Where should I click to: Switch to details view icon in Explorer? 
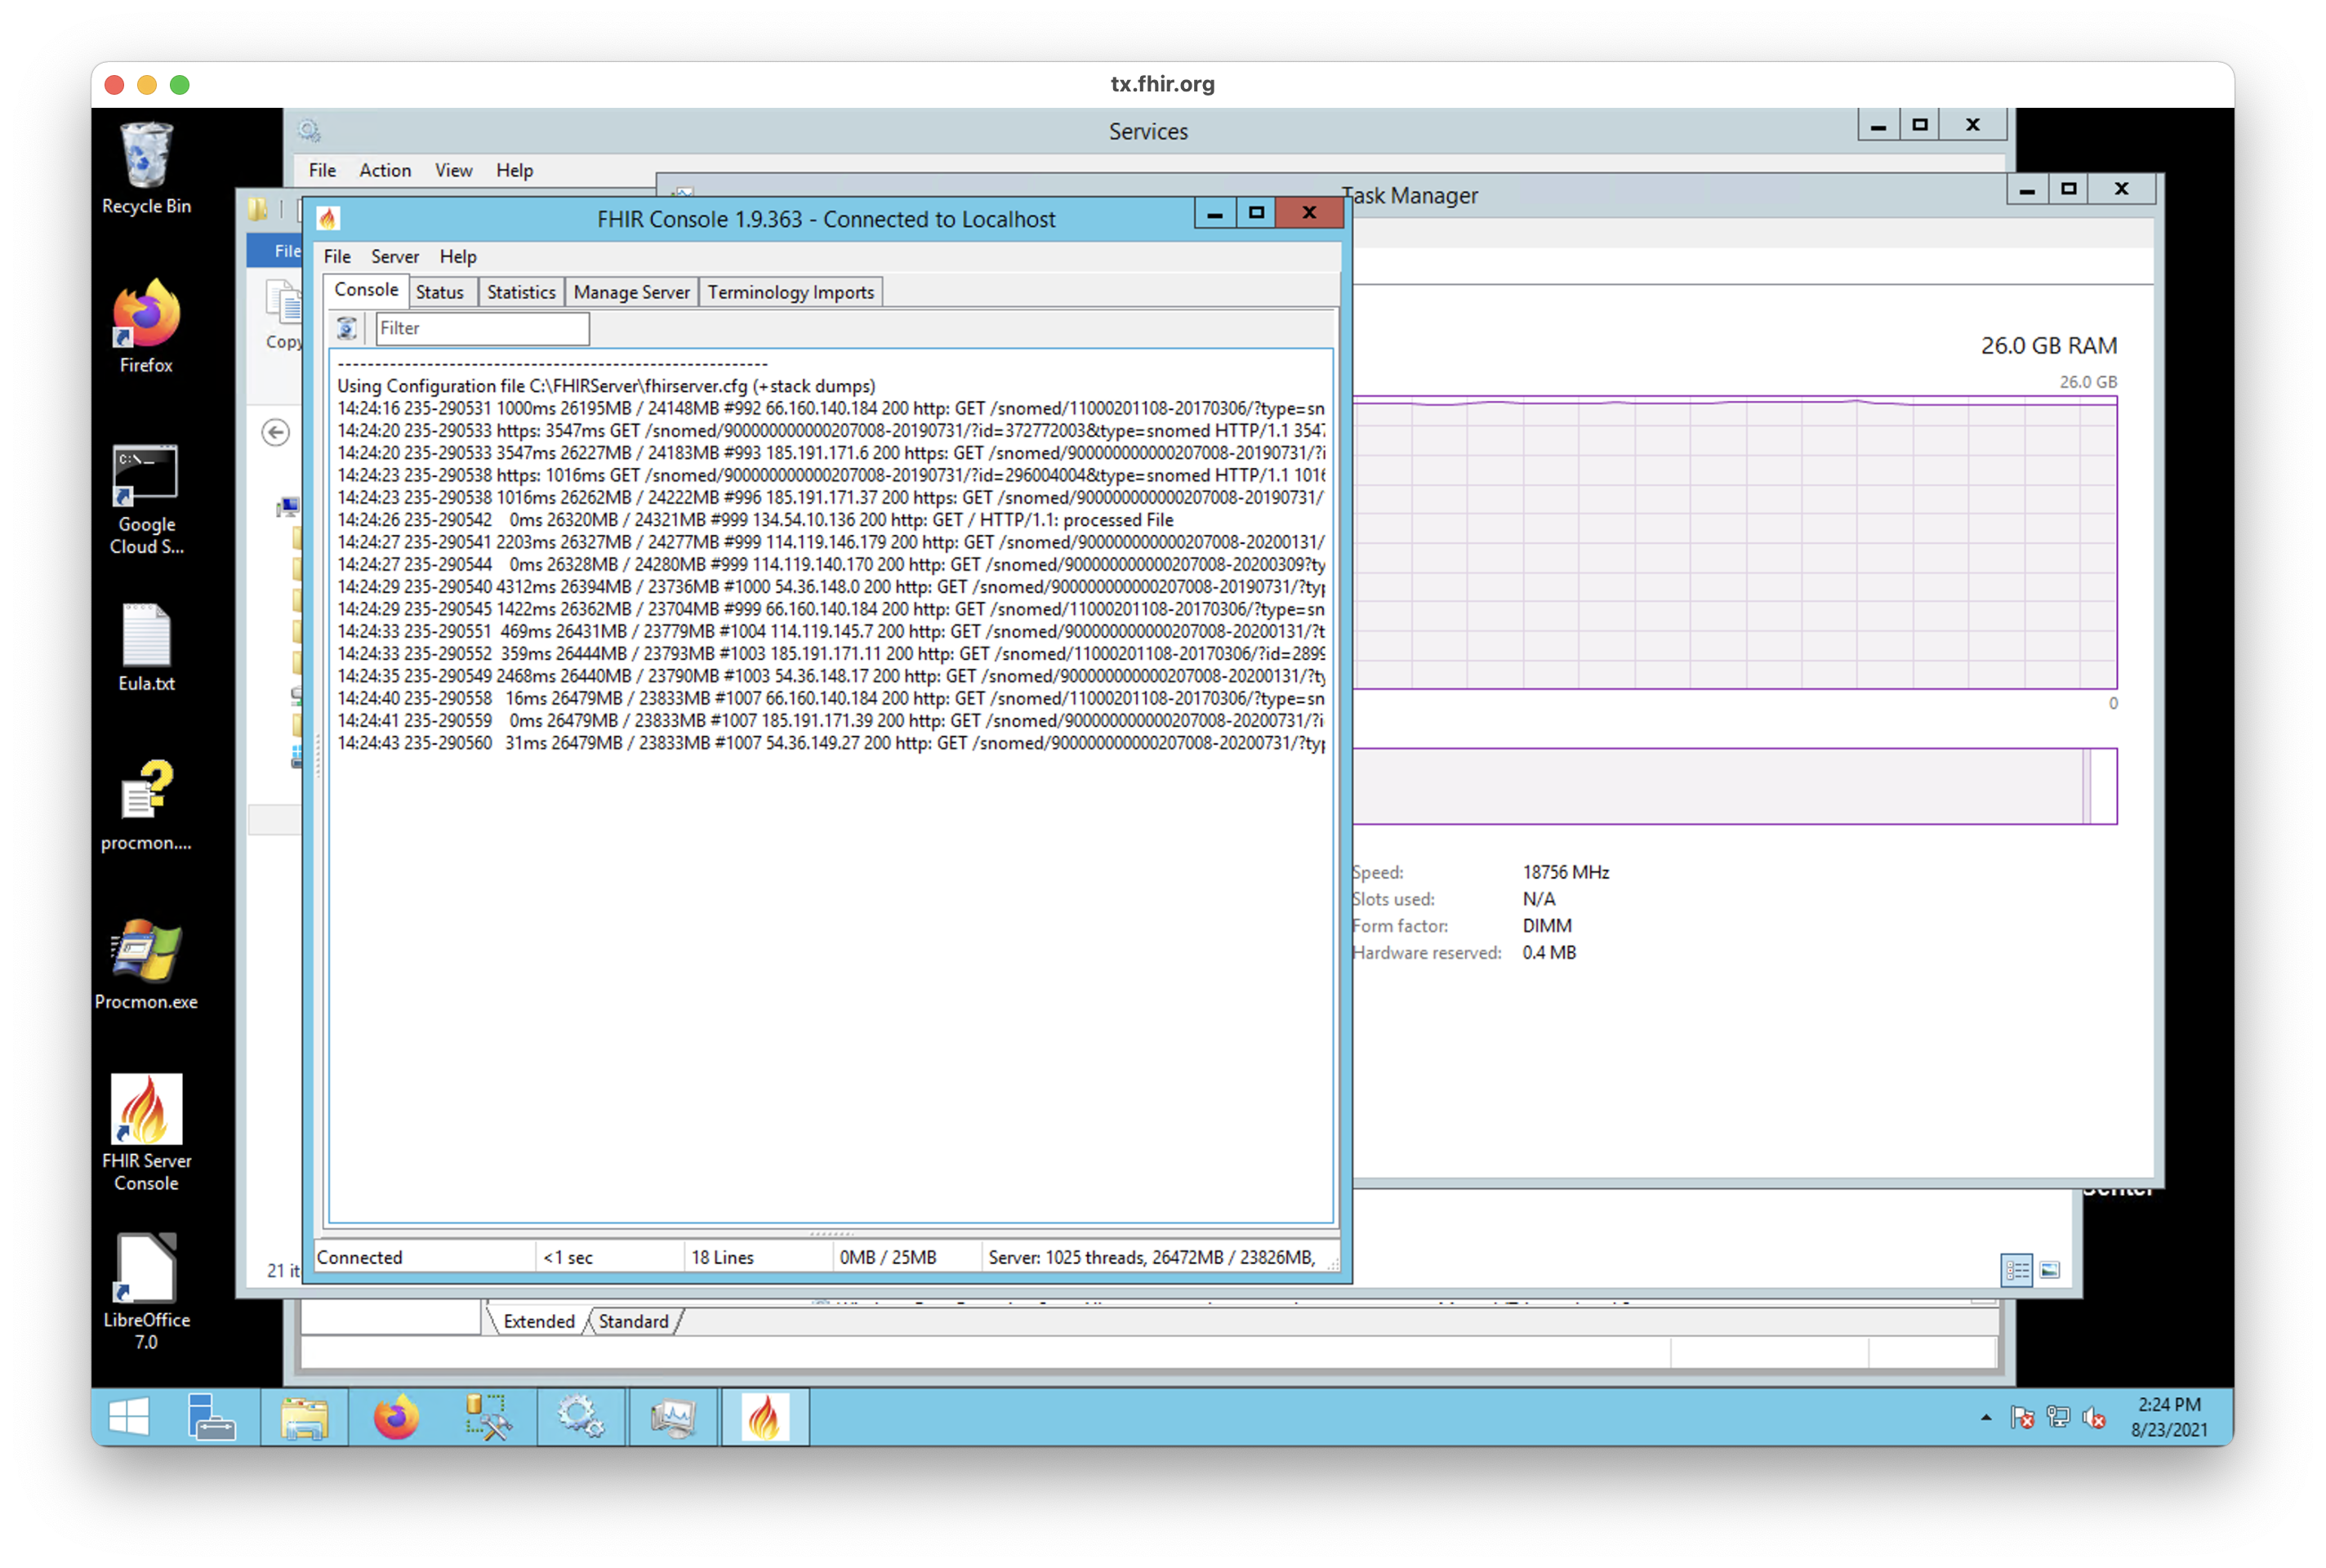[2017, 1270]
